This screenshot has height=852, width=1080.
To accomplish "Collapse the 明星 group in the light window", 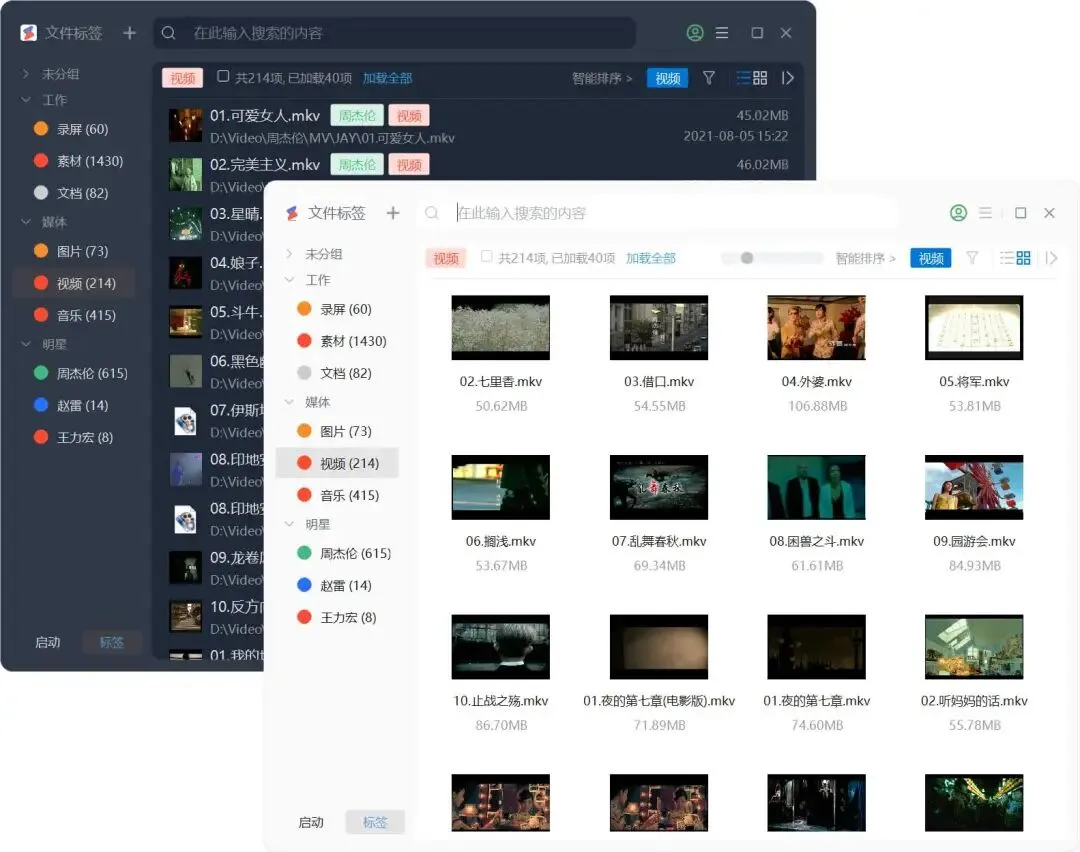I will 289,524.
